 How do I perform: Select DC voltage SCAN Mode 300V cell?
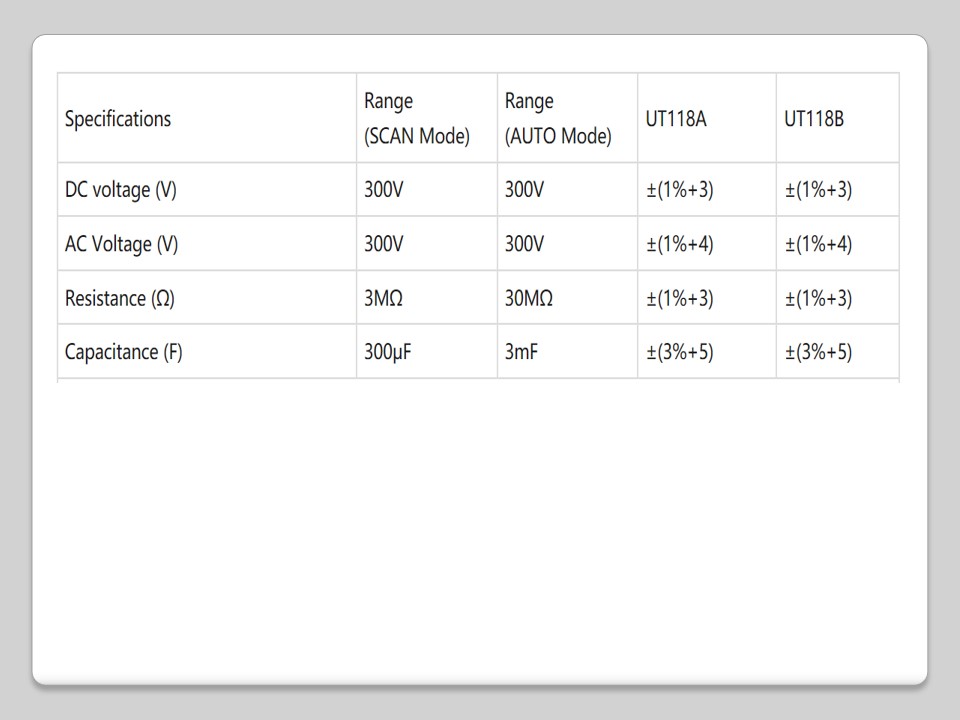(384, 190)
